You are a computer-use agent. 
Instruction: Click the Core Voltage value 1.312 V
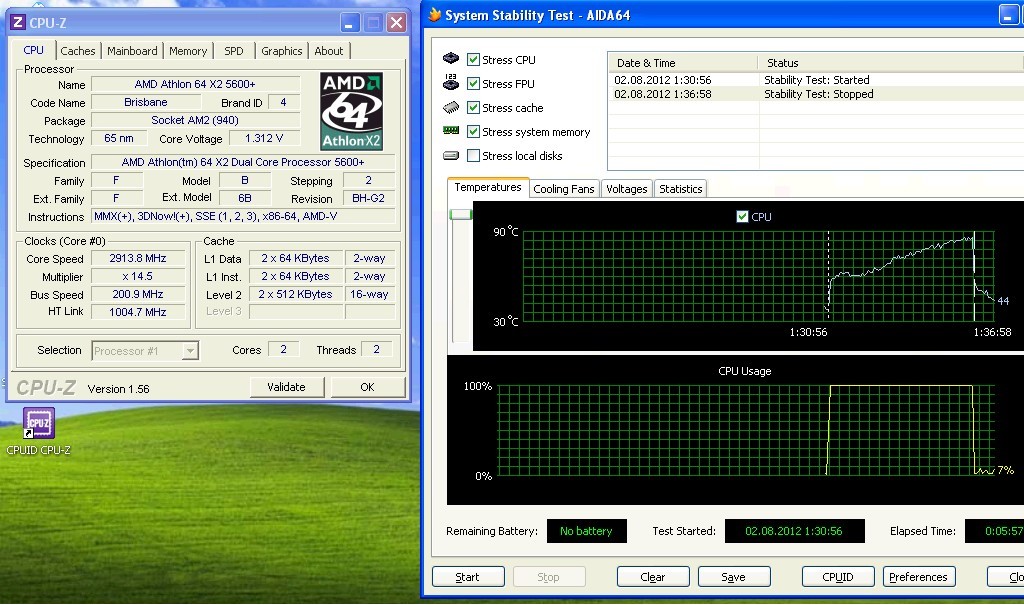point(264,139)
